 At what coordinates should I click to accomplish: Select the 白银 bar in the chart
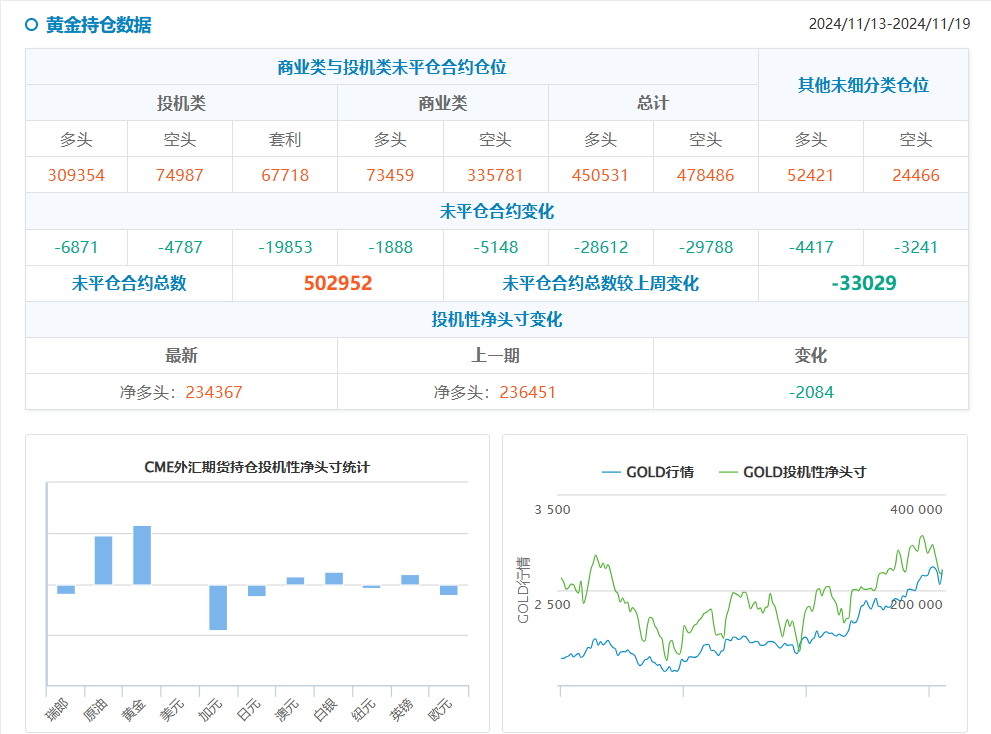click(x=333, y=578)
